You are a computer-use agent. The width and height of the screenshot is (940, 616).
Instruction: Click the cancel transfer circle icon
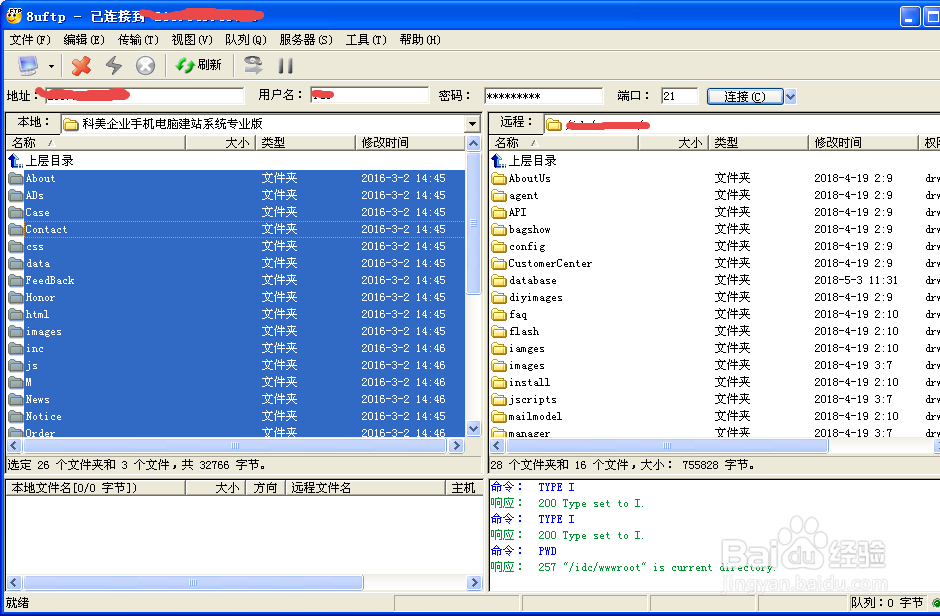coord(145,66)
